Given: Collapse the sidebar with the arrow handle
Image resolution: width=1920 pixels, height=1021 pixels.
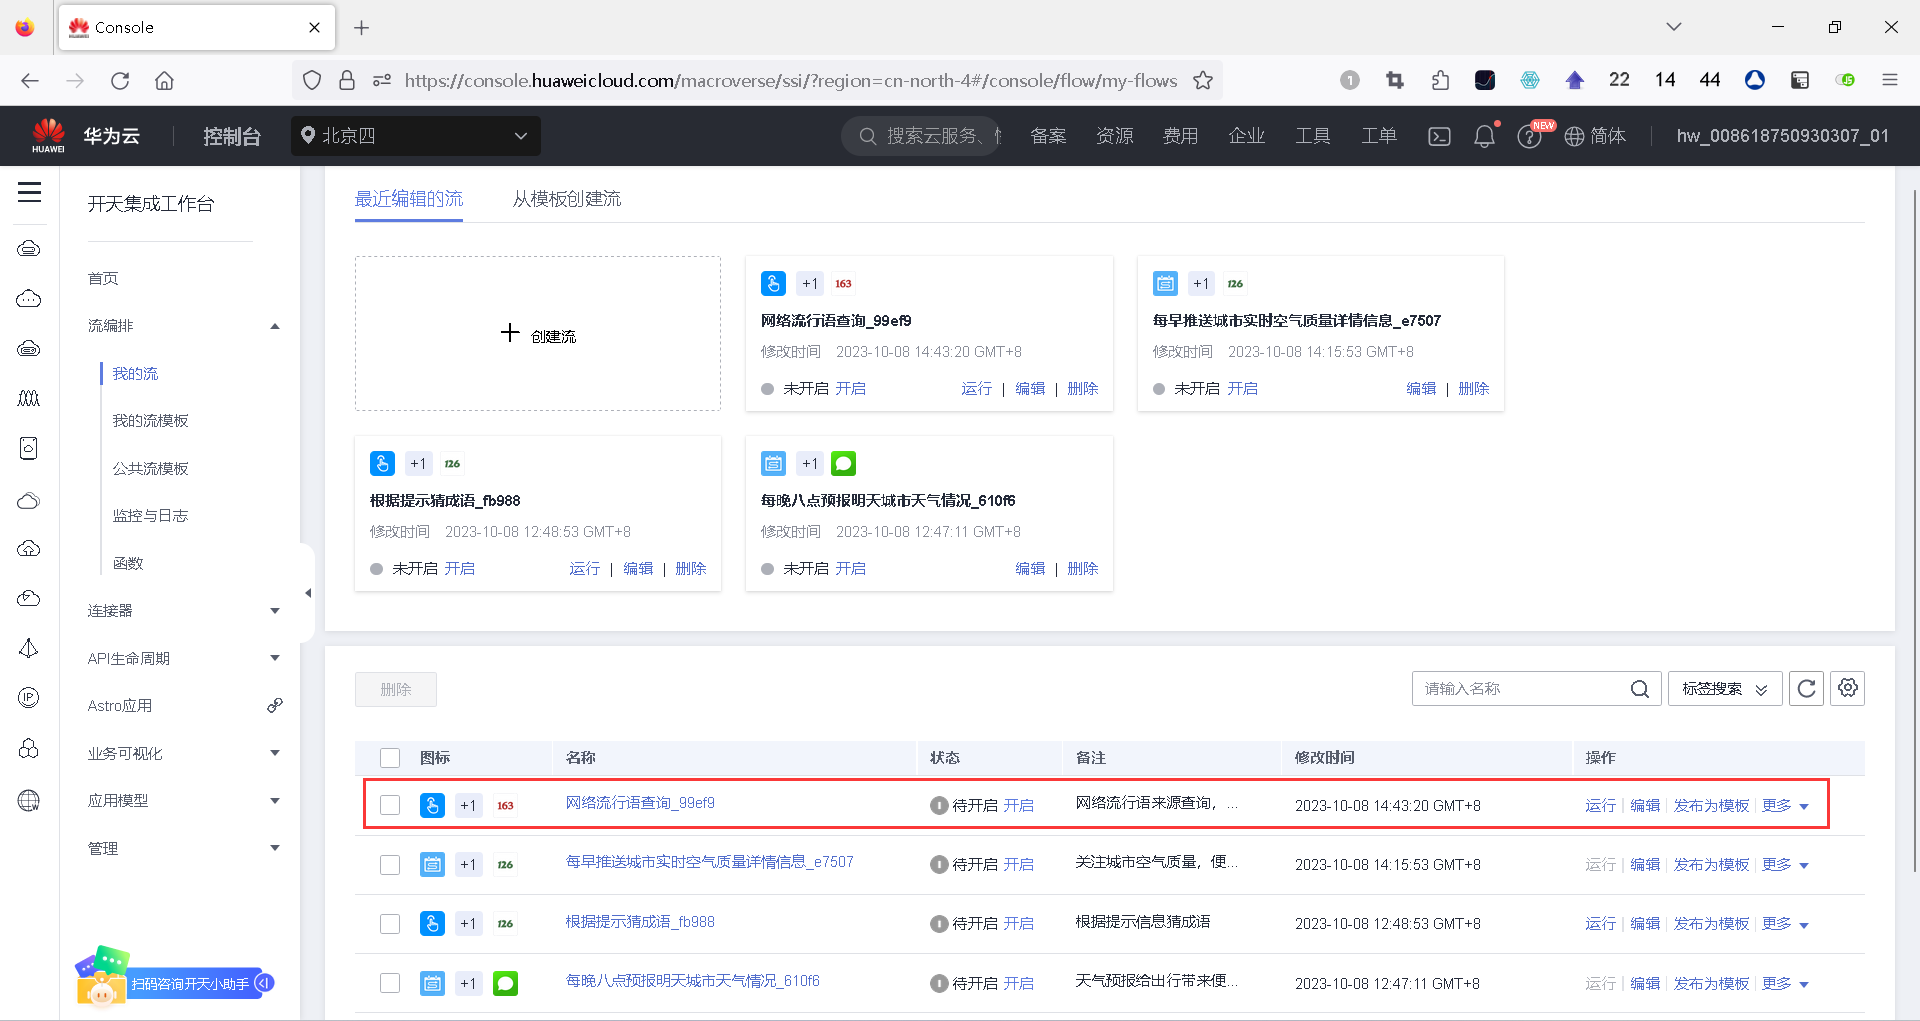Looking at the screenshot, I should [x=308, y=593].
